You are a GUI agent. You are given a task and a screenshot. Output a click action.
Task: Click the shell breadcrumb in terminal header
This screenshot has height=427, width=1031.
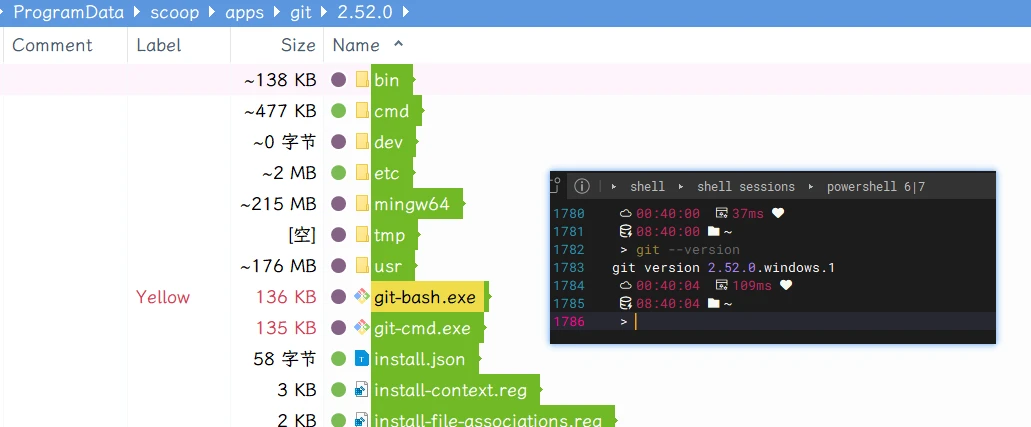(647, 187)
